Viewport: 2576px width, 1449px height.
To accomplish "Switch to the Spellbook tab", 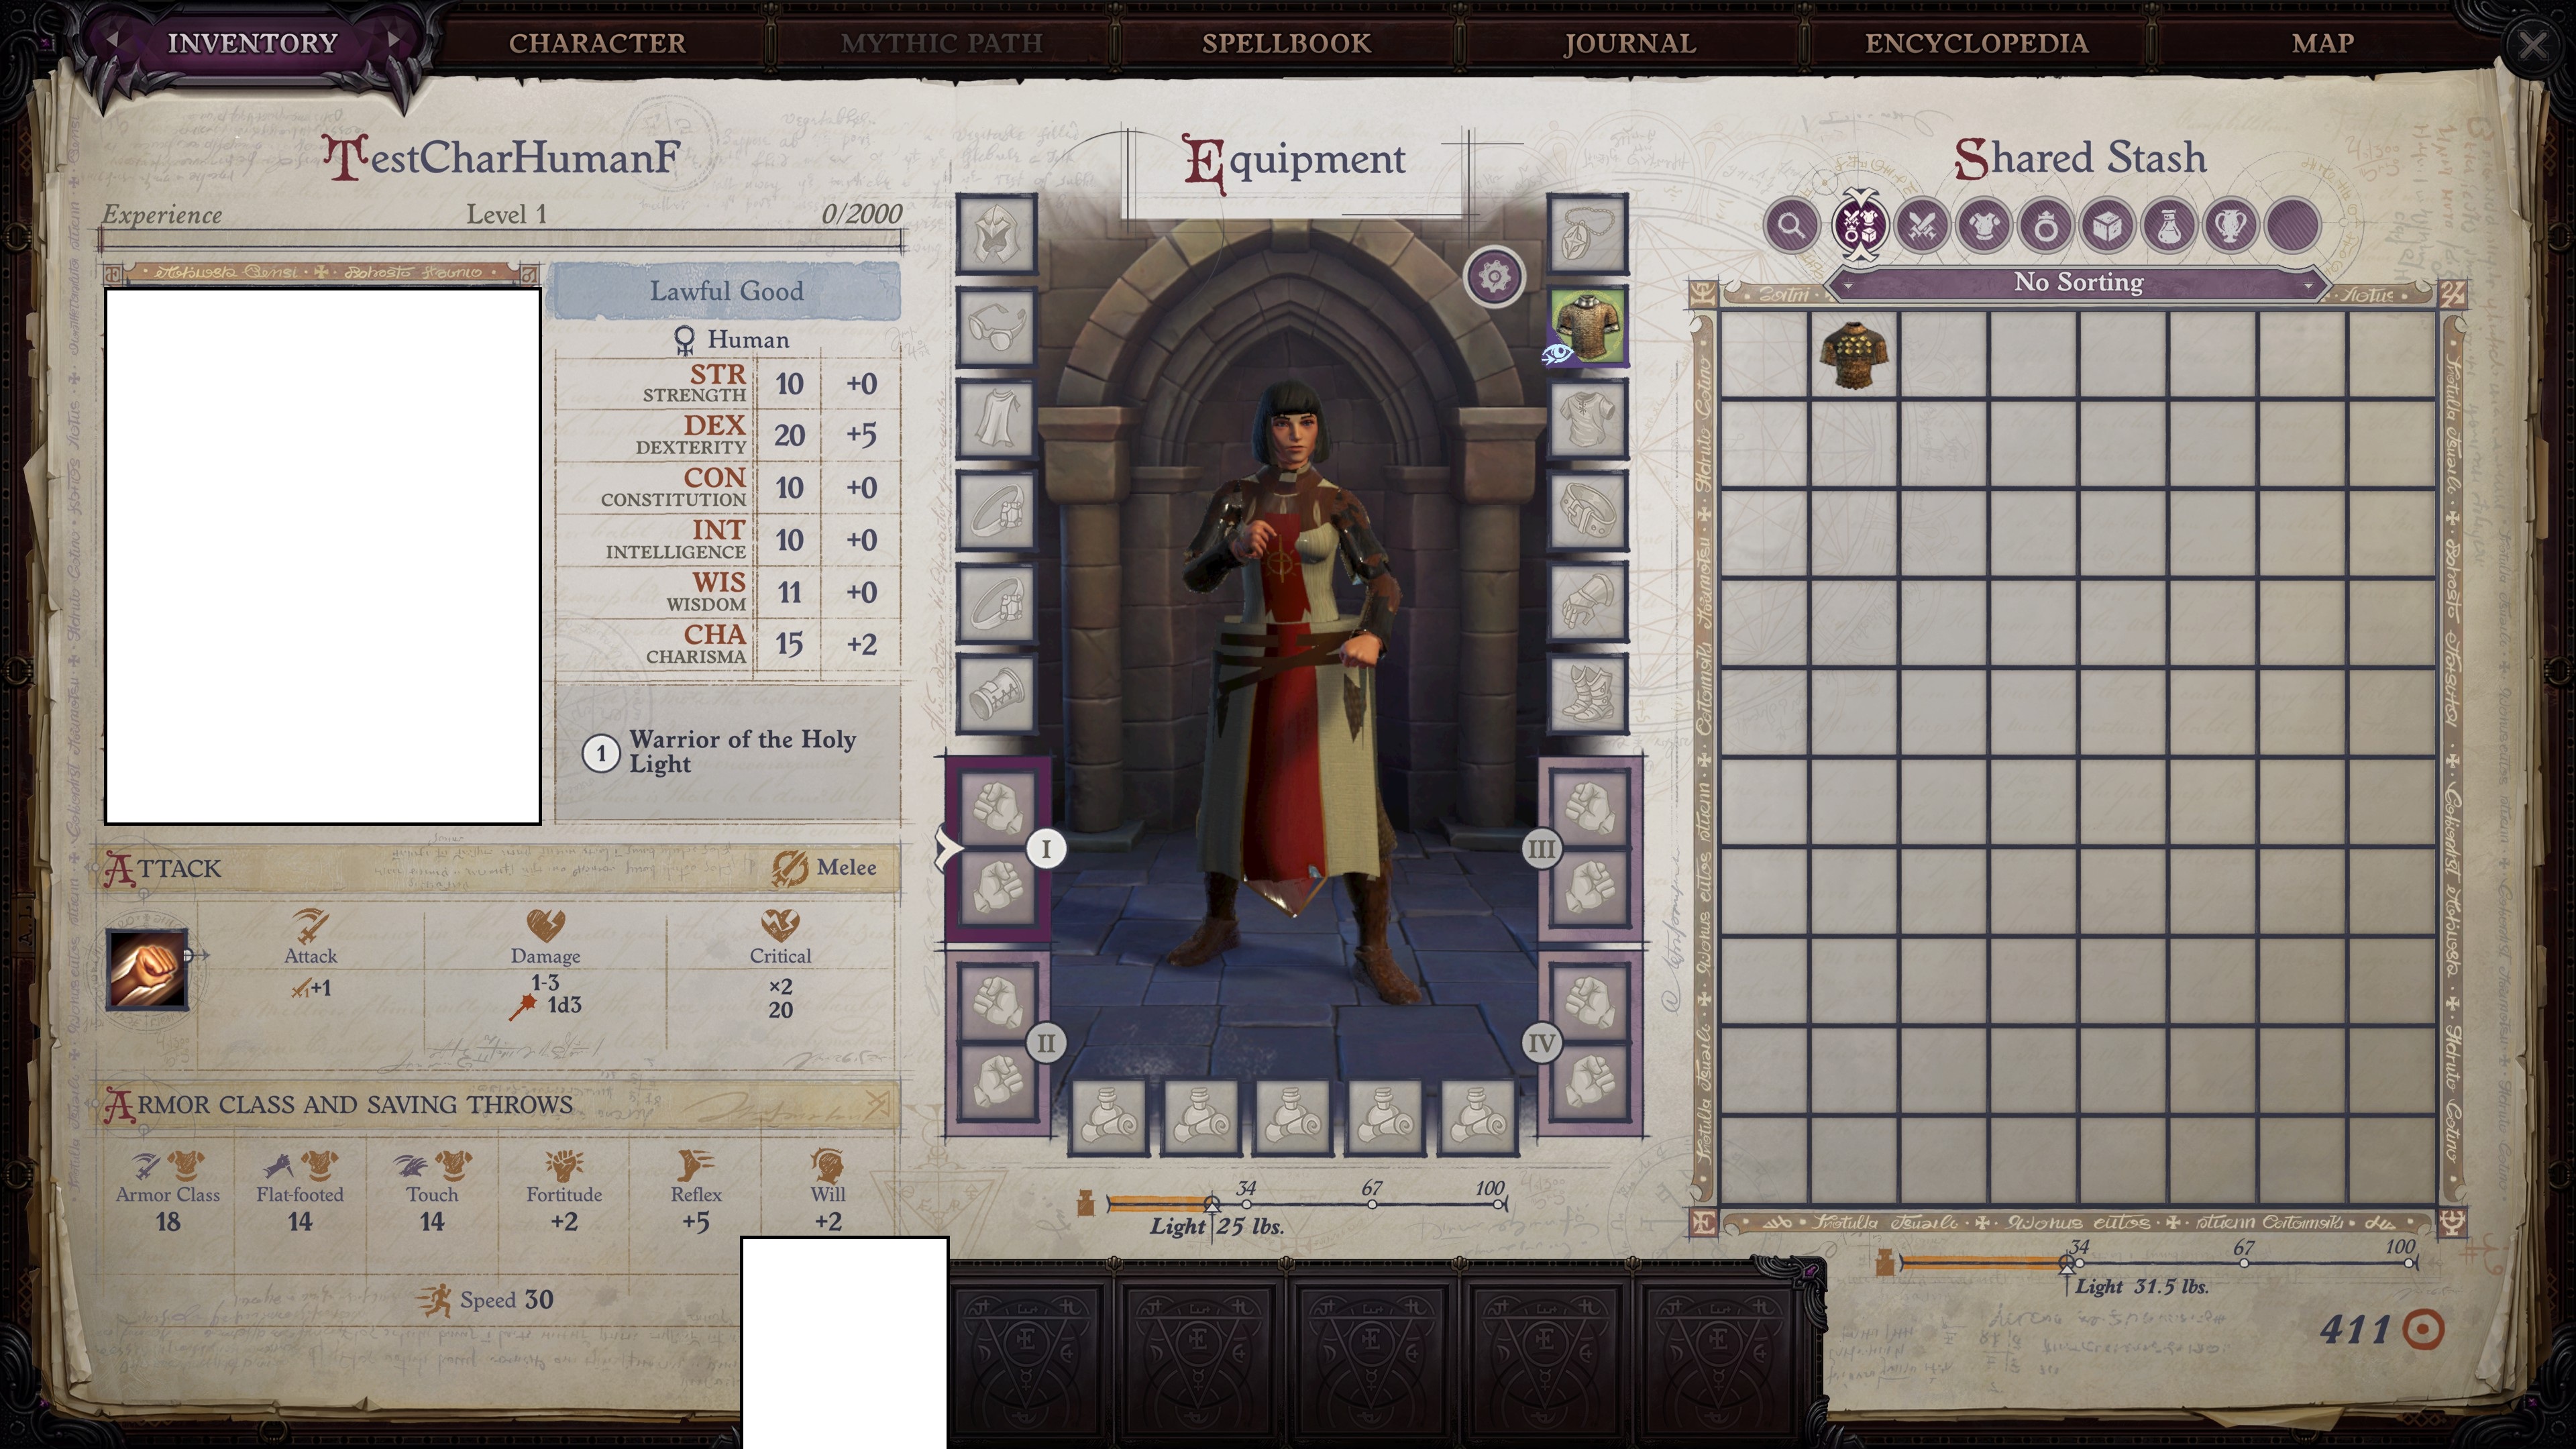I will tap(1286, 43).
